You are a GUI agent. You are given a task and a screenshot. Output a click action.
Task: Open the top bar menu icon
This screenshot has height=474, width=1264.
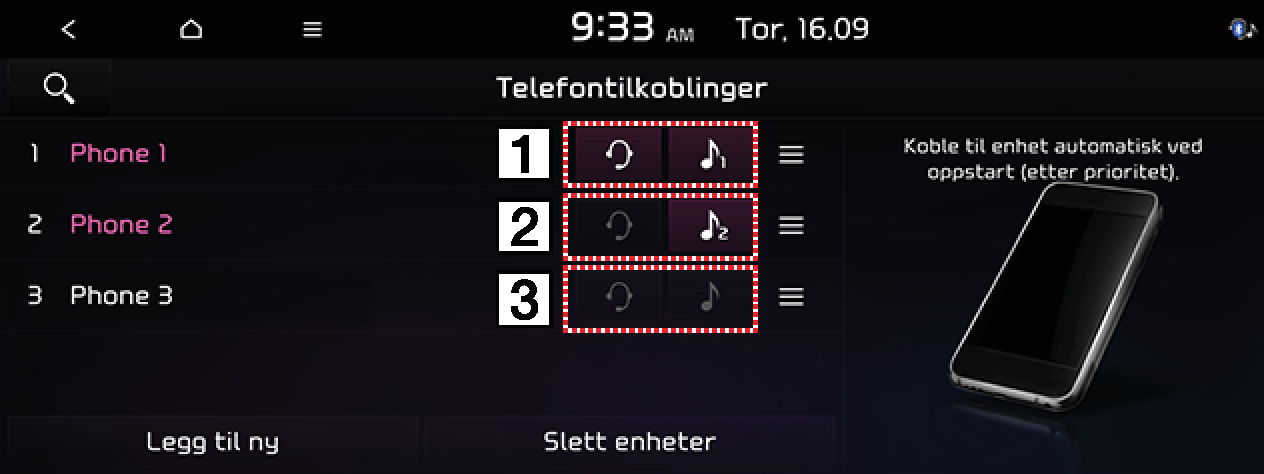[312, 30]
